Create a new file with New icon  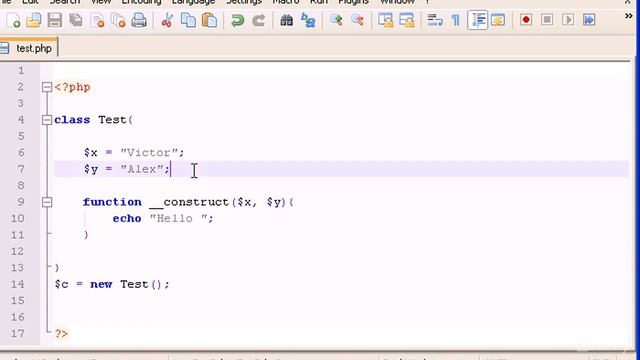[13, 20]
